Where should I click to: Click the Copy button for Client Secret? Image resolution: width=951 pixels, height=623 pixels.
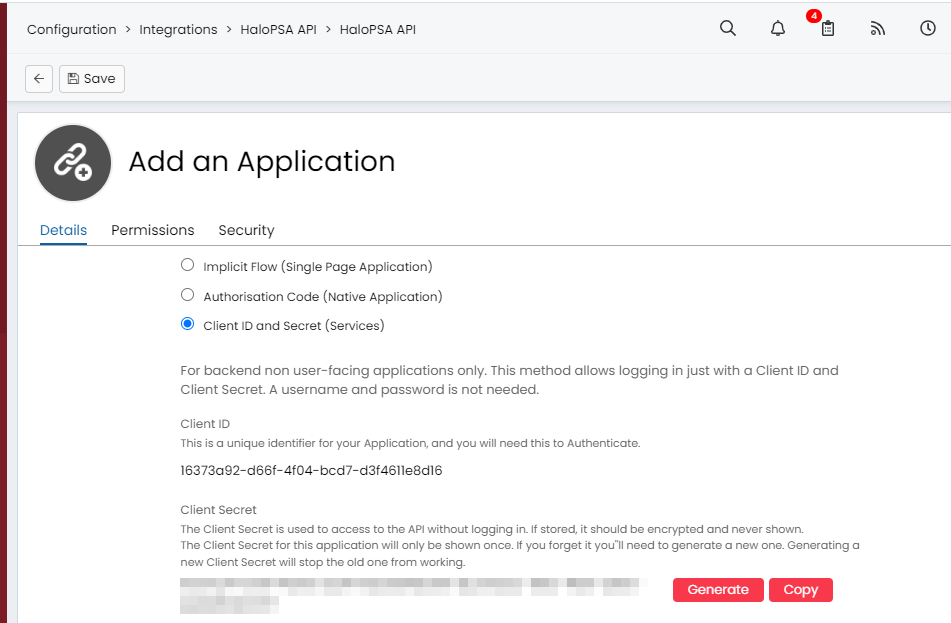(x=800, y=590)
